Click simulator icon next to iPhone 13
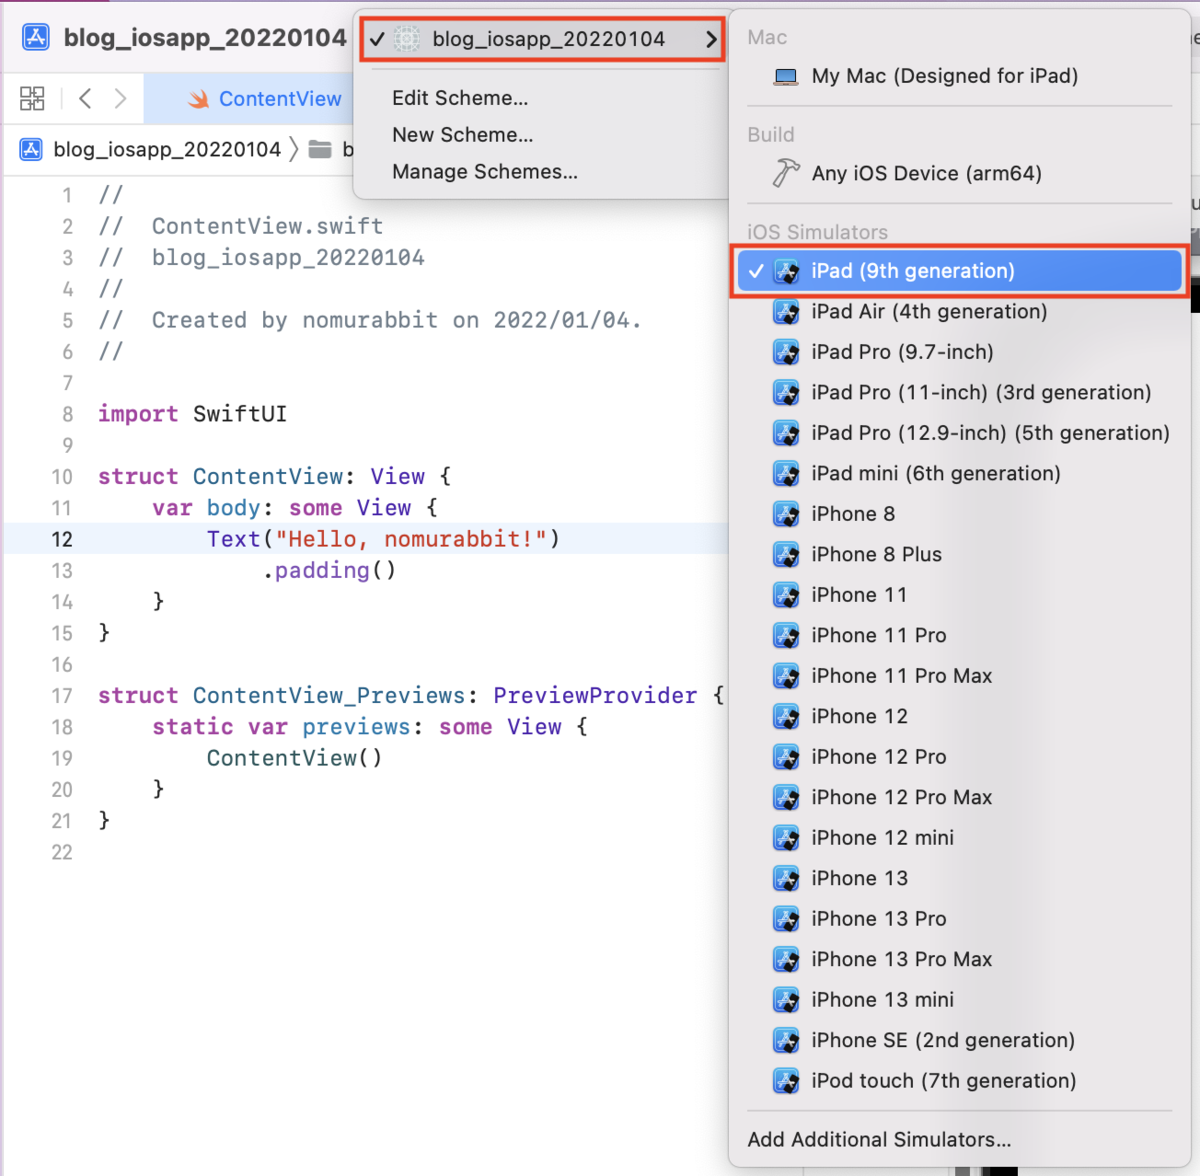Viewport: 1200px width, 1176px height. pyautogui.click(x=787, y=879)
